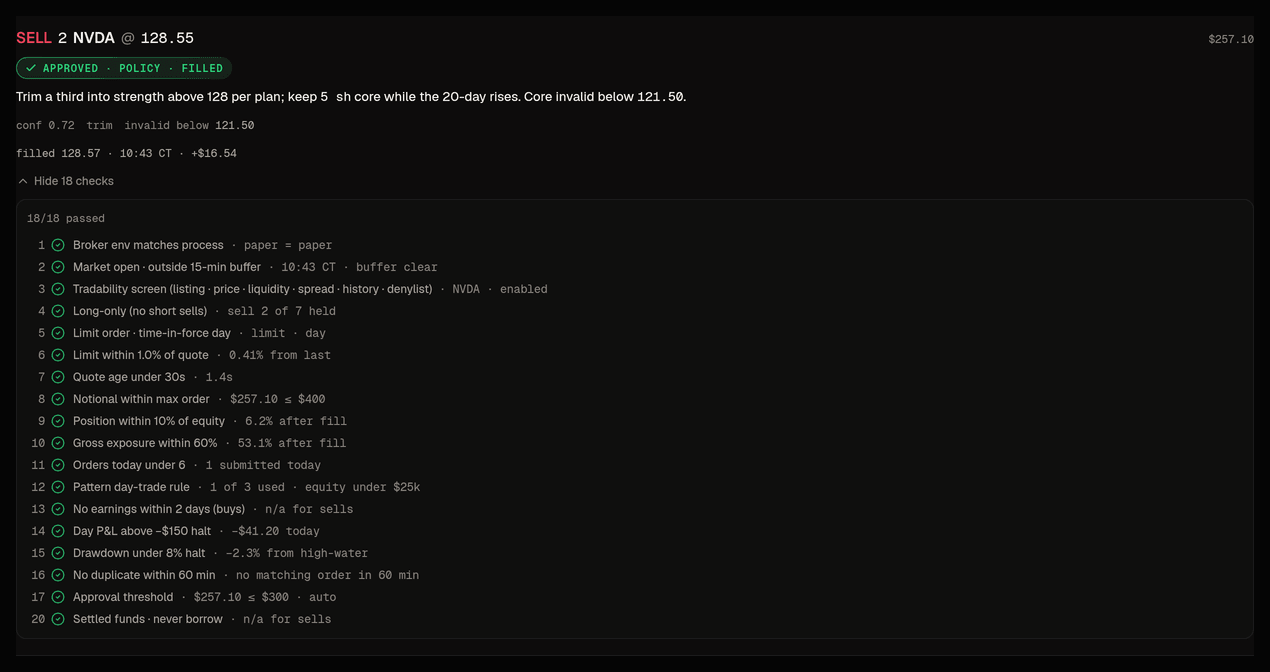Click the invalid below 121.50 tag
Image resolution: width=1270 pixels, height=672 pixels.
pyautogui.click(x=189, y=125)
